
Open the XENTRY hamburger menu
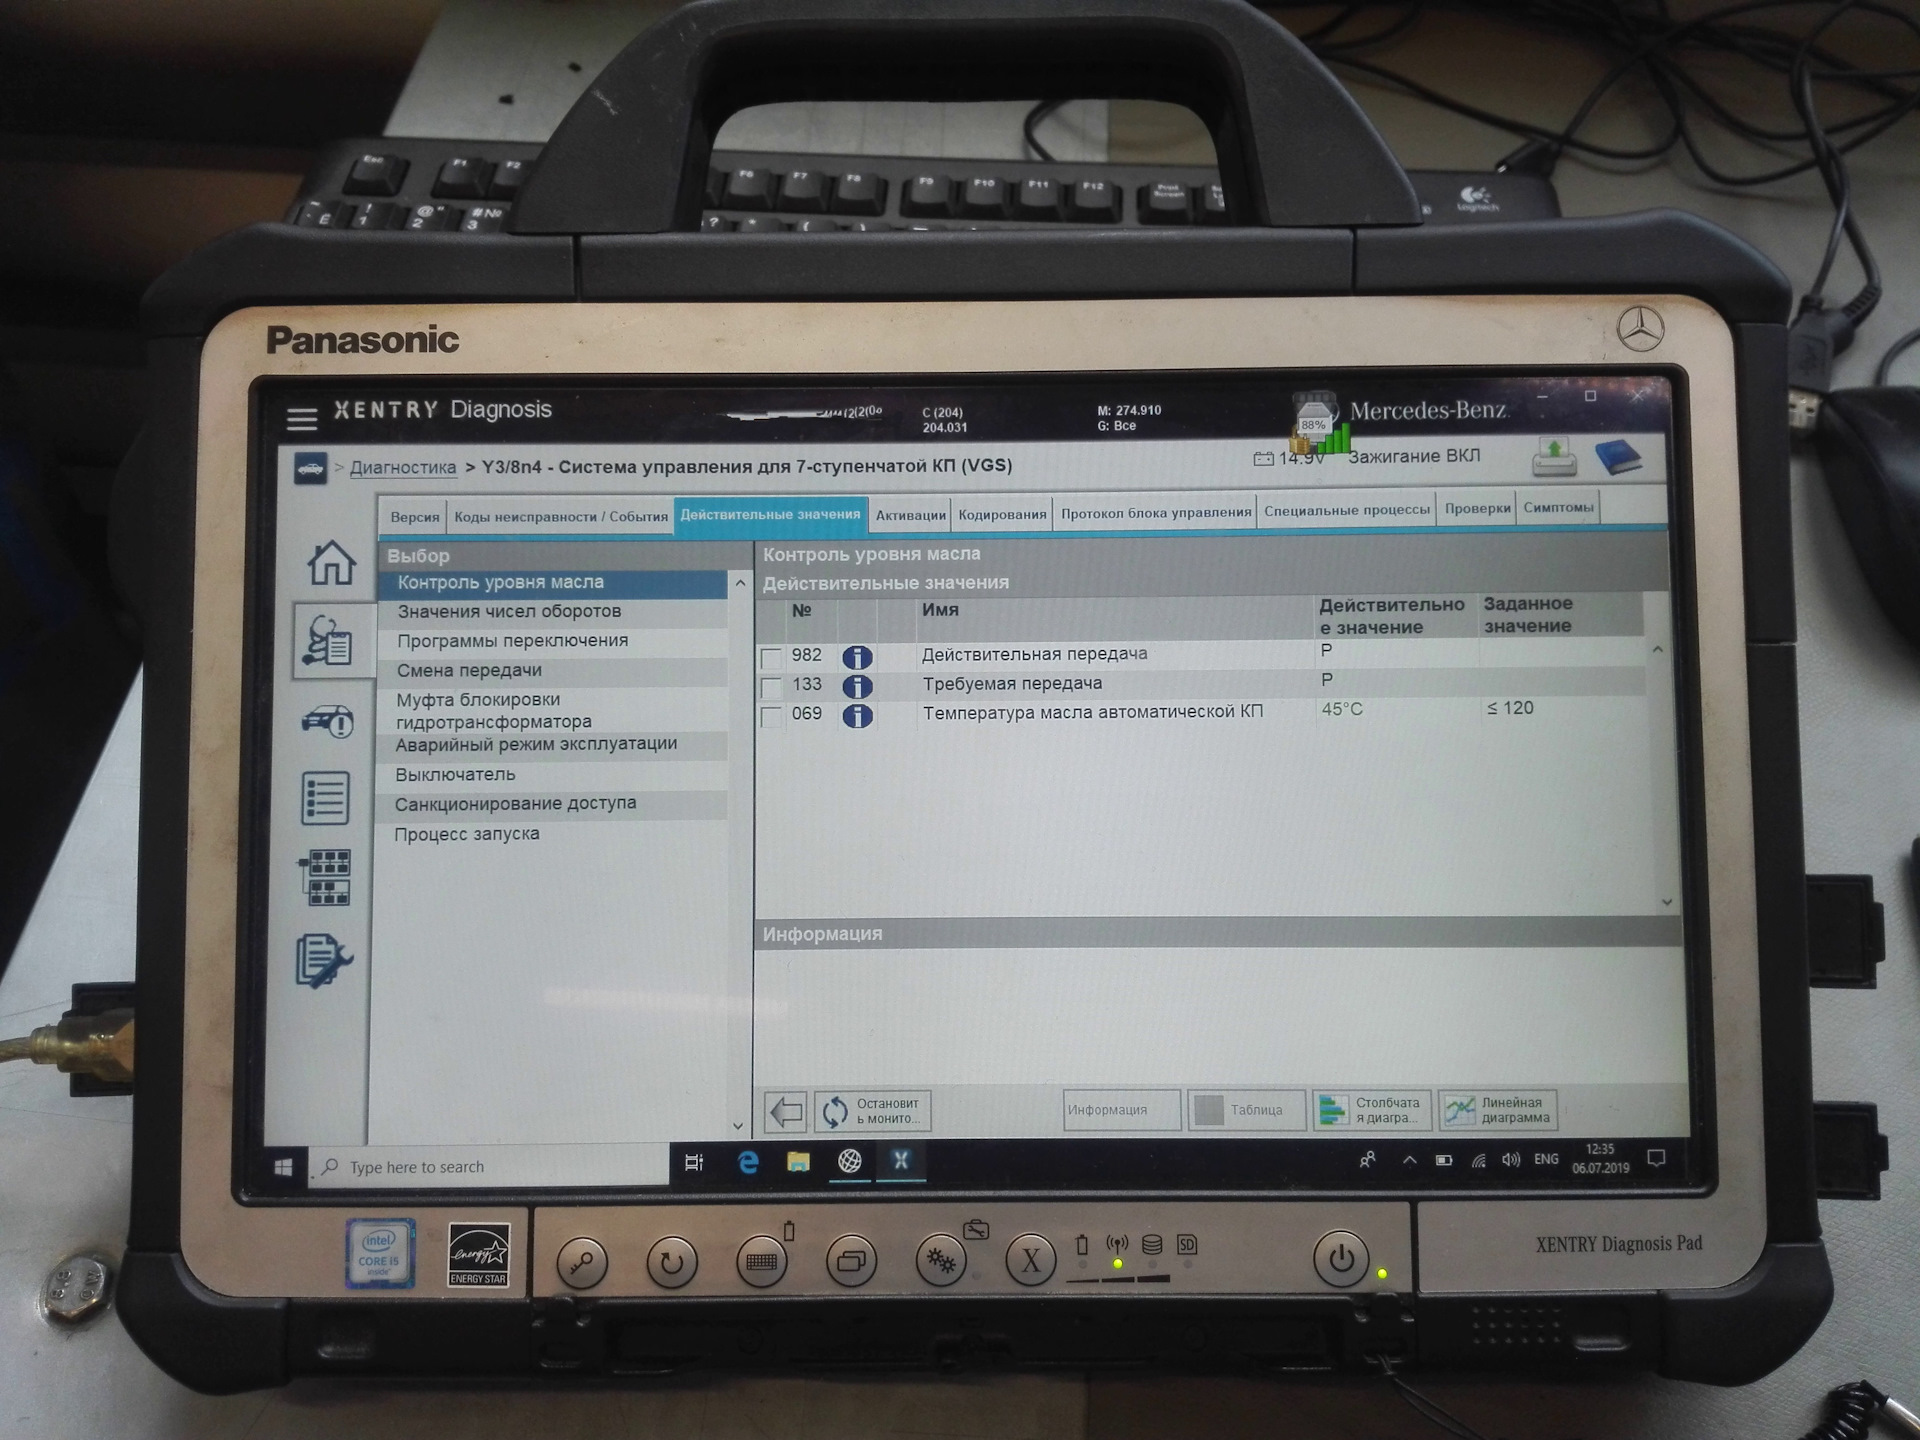[x=302, y=417]
